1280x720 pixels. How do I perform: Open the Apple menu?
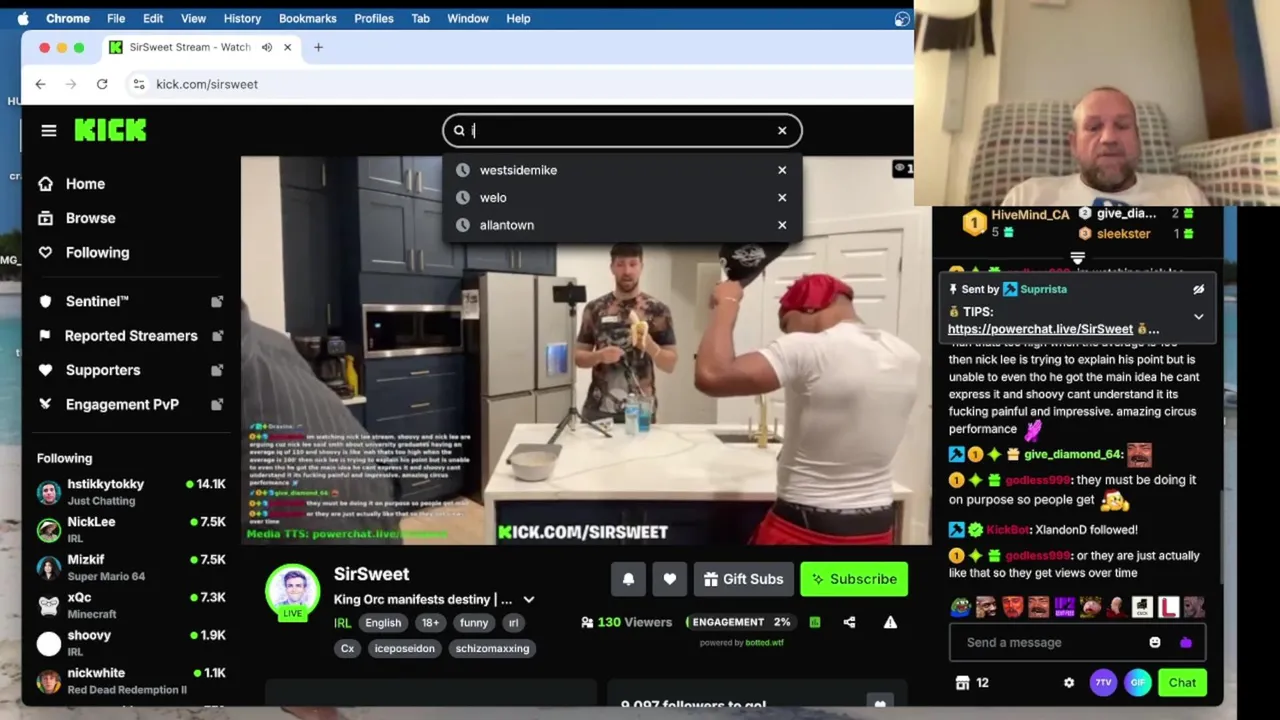coord(23,18)
